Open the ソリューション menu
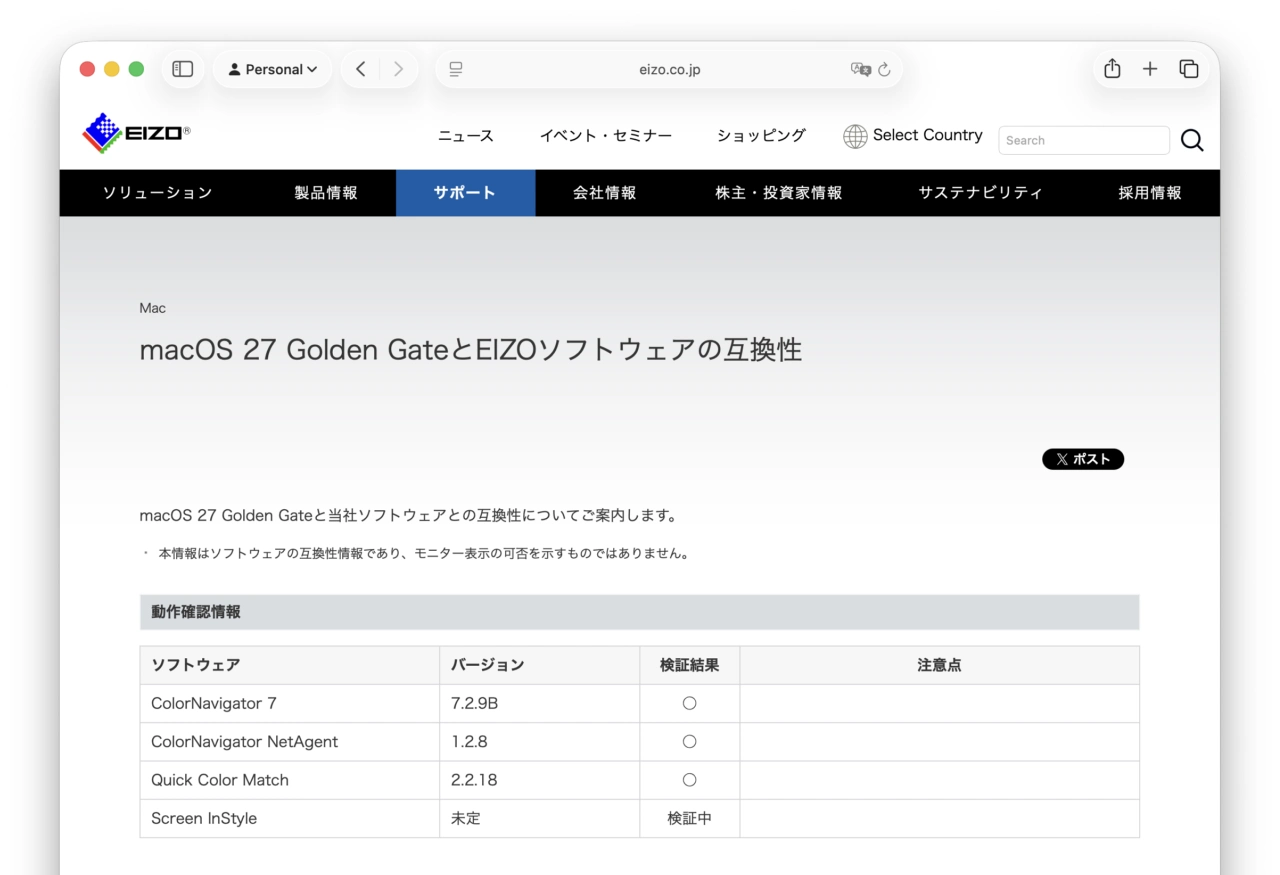The height and width of the screenshot is (875, 1280). (158, 193)
